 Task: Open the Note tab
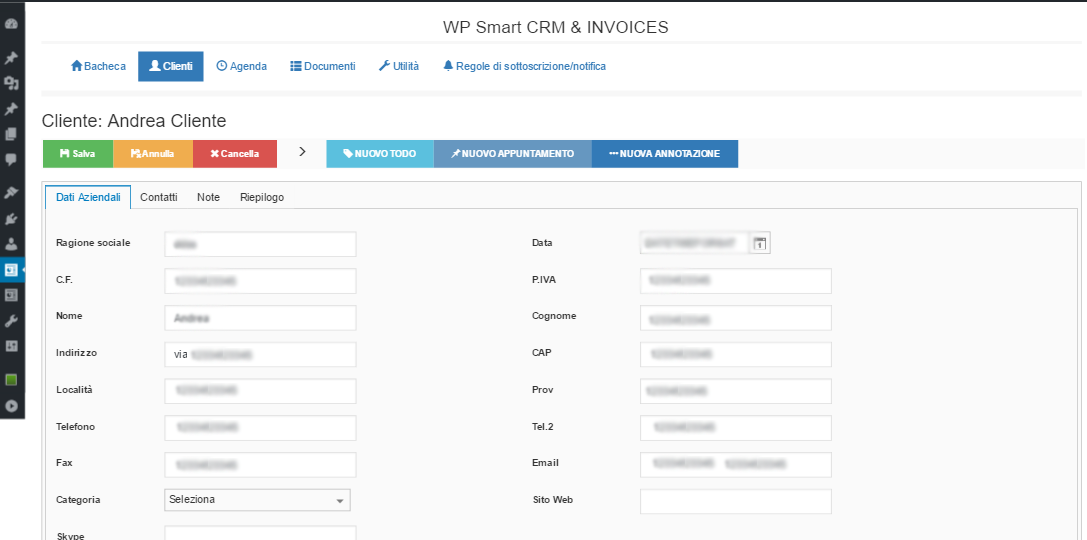pyautogui.click(x=208, y=198)
